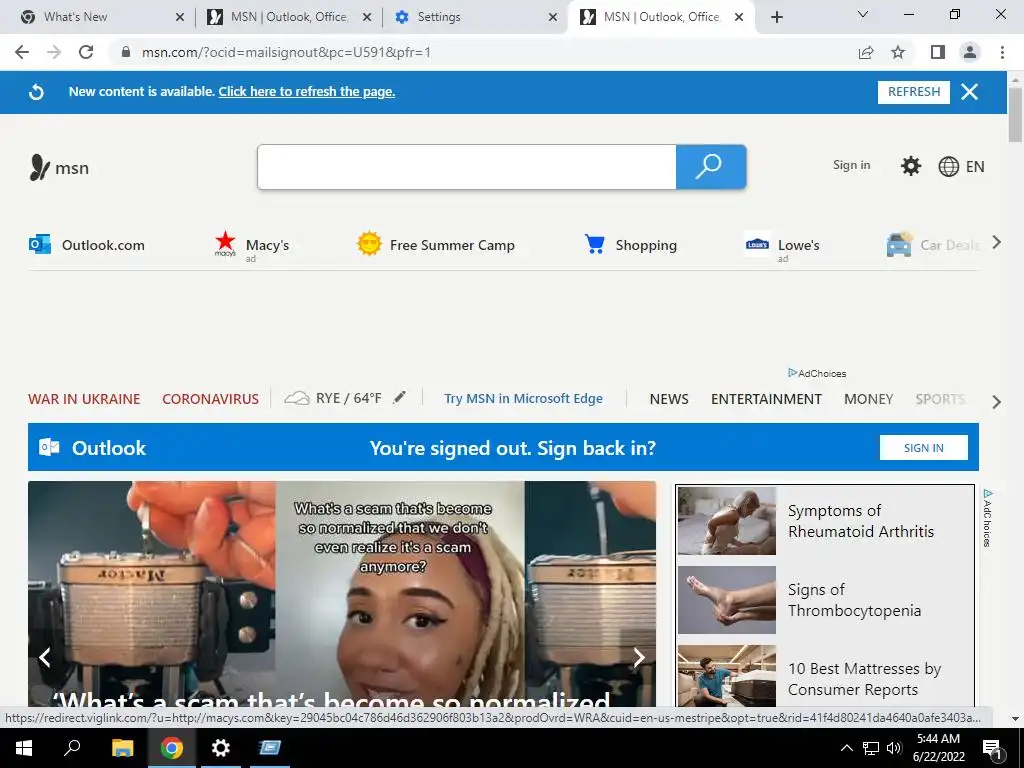Image resolution: width=1024 pixels, height=768 pixels.
Task: Click the lock icon in address bar
Action: [x=126, y=52]
